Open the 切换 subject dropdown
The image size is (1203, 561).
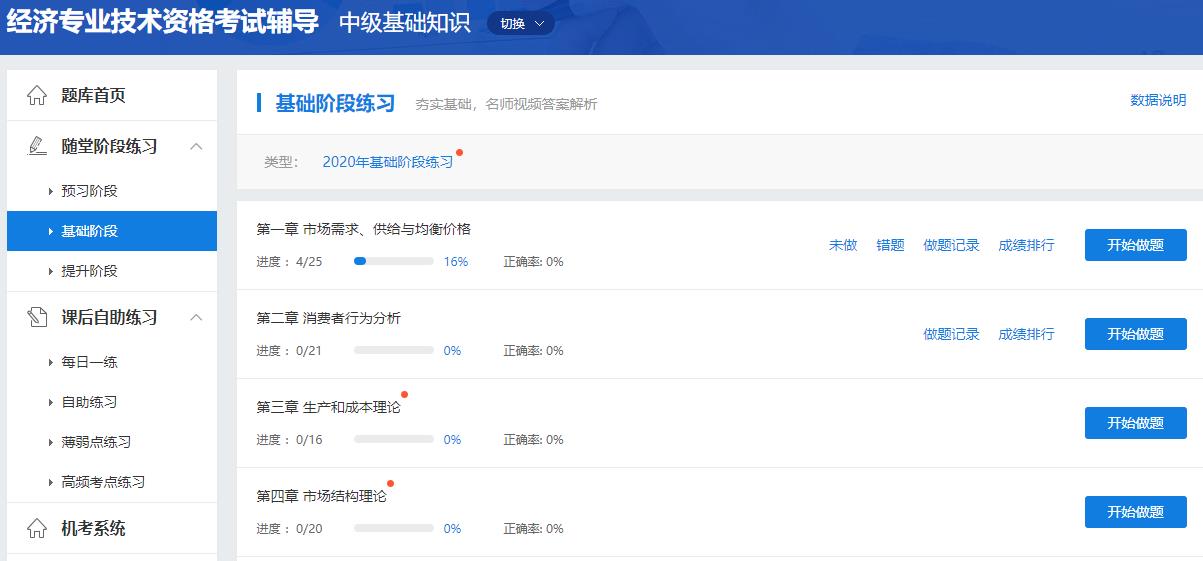[x=521, y=23]
